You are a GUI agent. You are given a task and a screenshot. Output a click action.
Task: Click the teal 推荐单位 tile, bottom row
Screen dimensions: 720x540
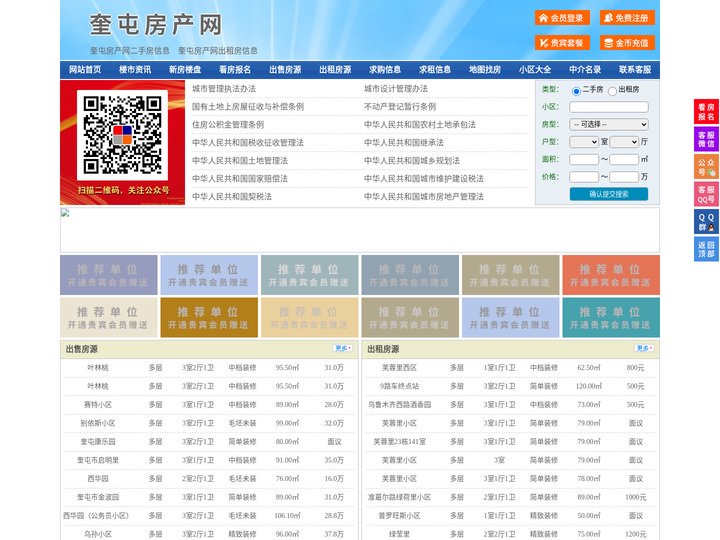pos(611,318)
